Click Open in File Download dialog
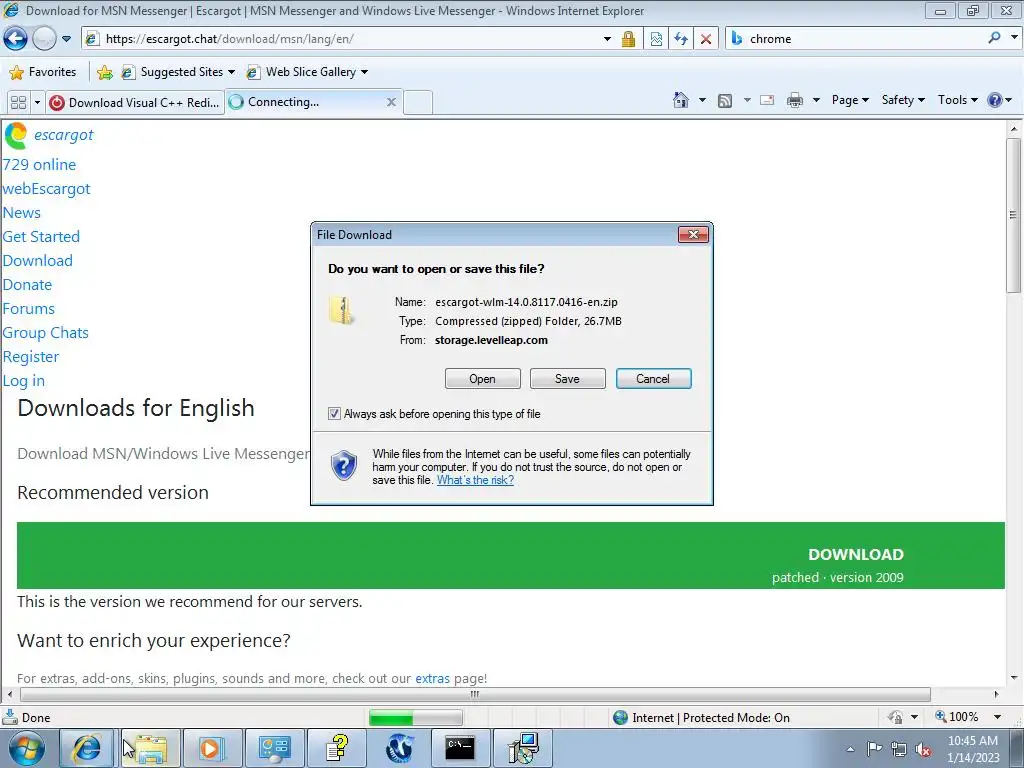 [483, 379]
